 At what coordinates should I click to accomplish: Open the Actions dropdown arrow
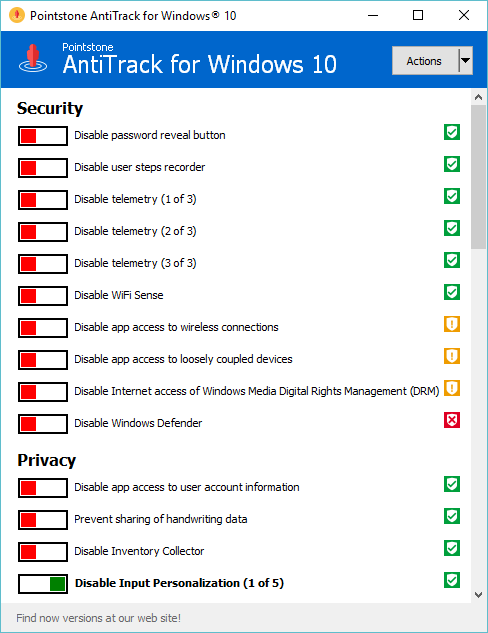click(x=465, y=61)
